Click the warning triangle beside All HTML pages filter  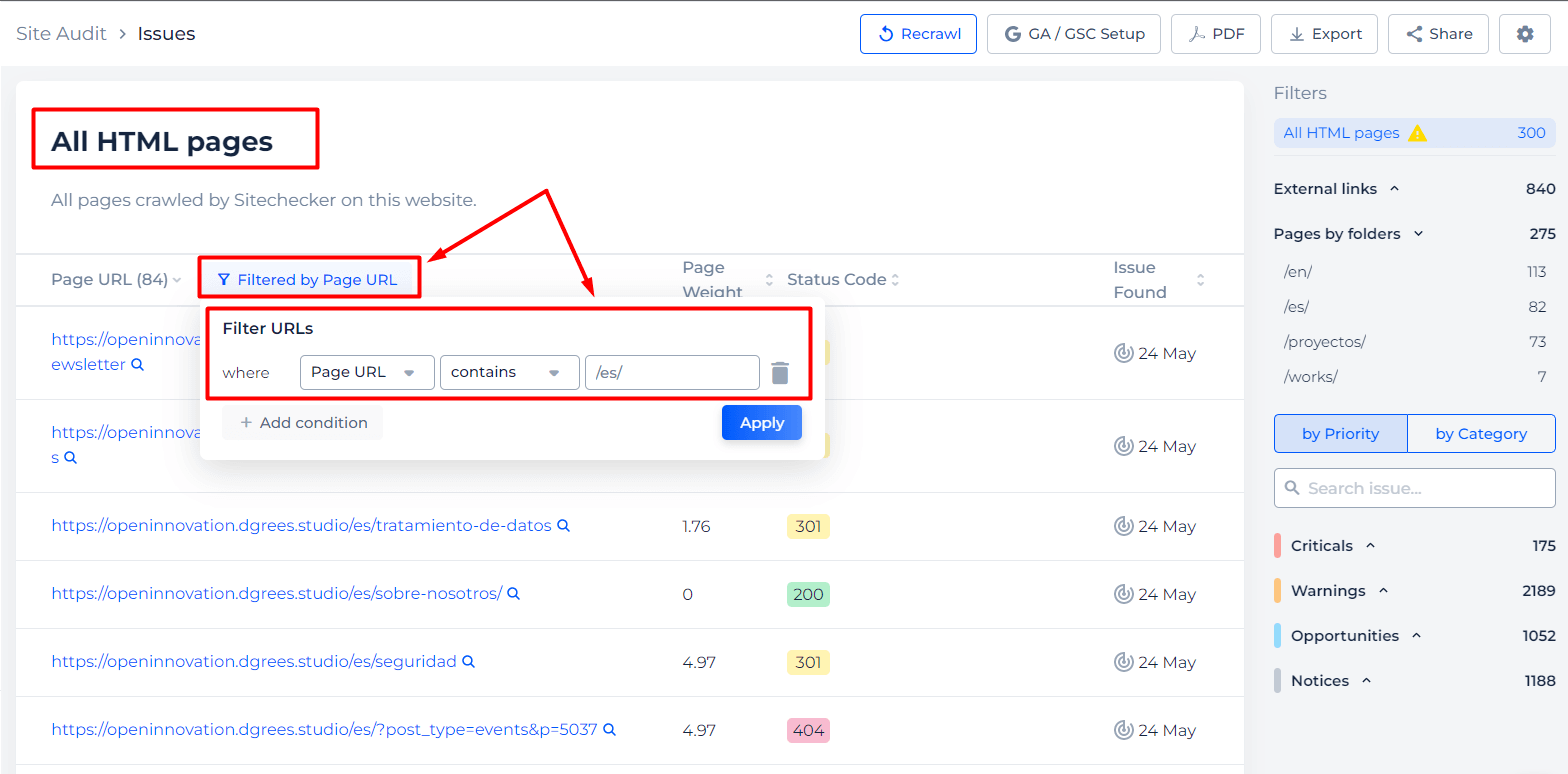point(1417,133)
